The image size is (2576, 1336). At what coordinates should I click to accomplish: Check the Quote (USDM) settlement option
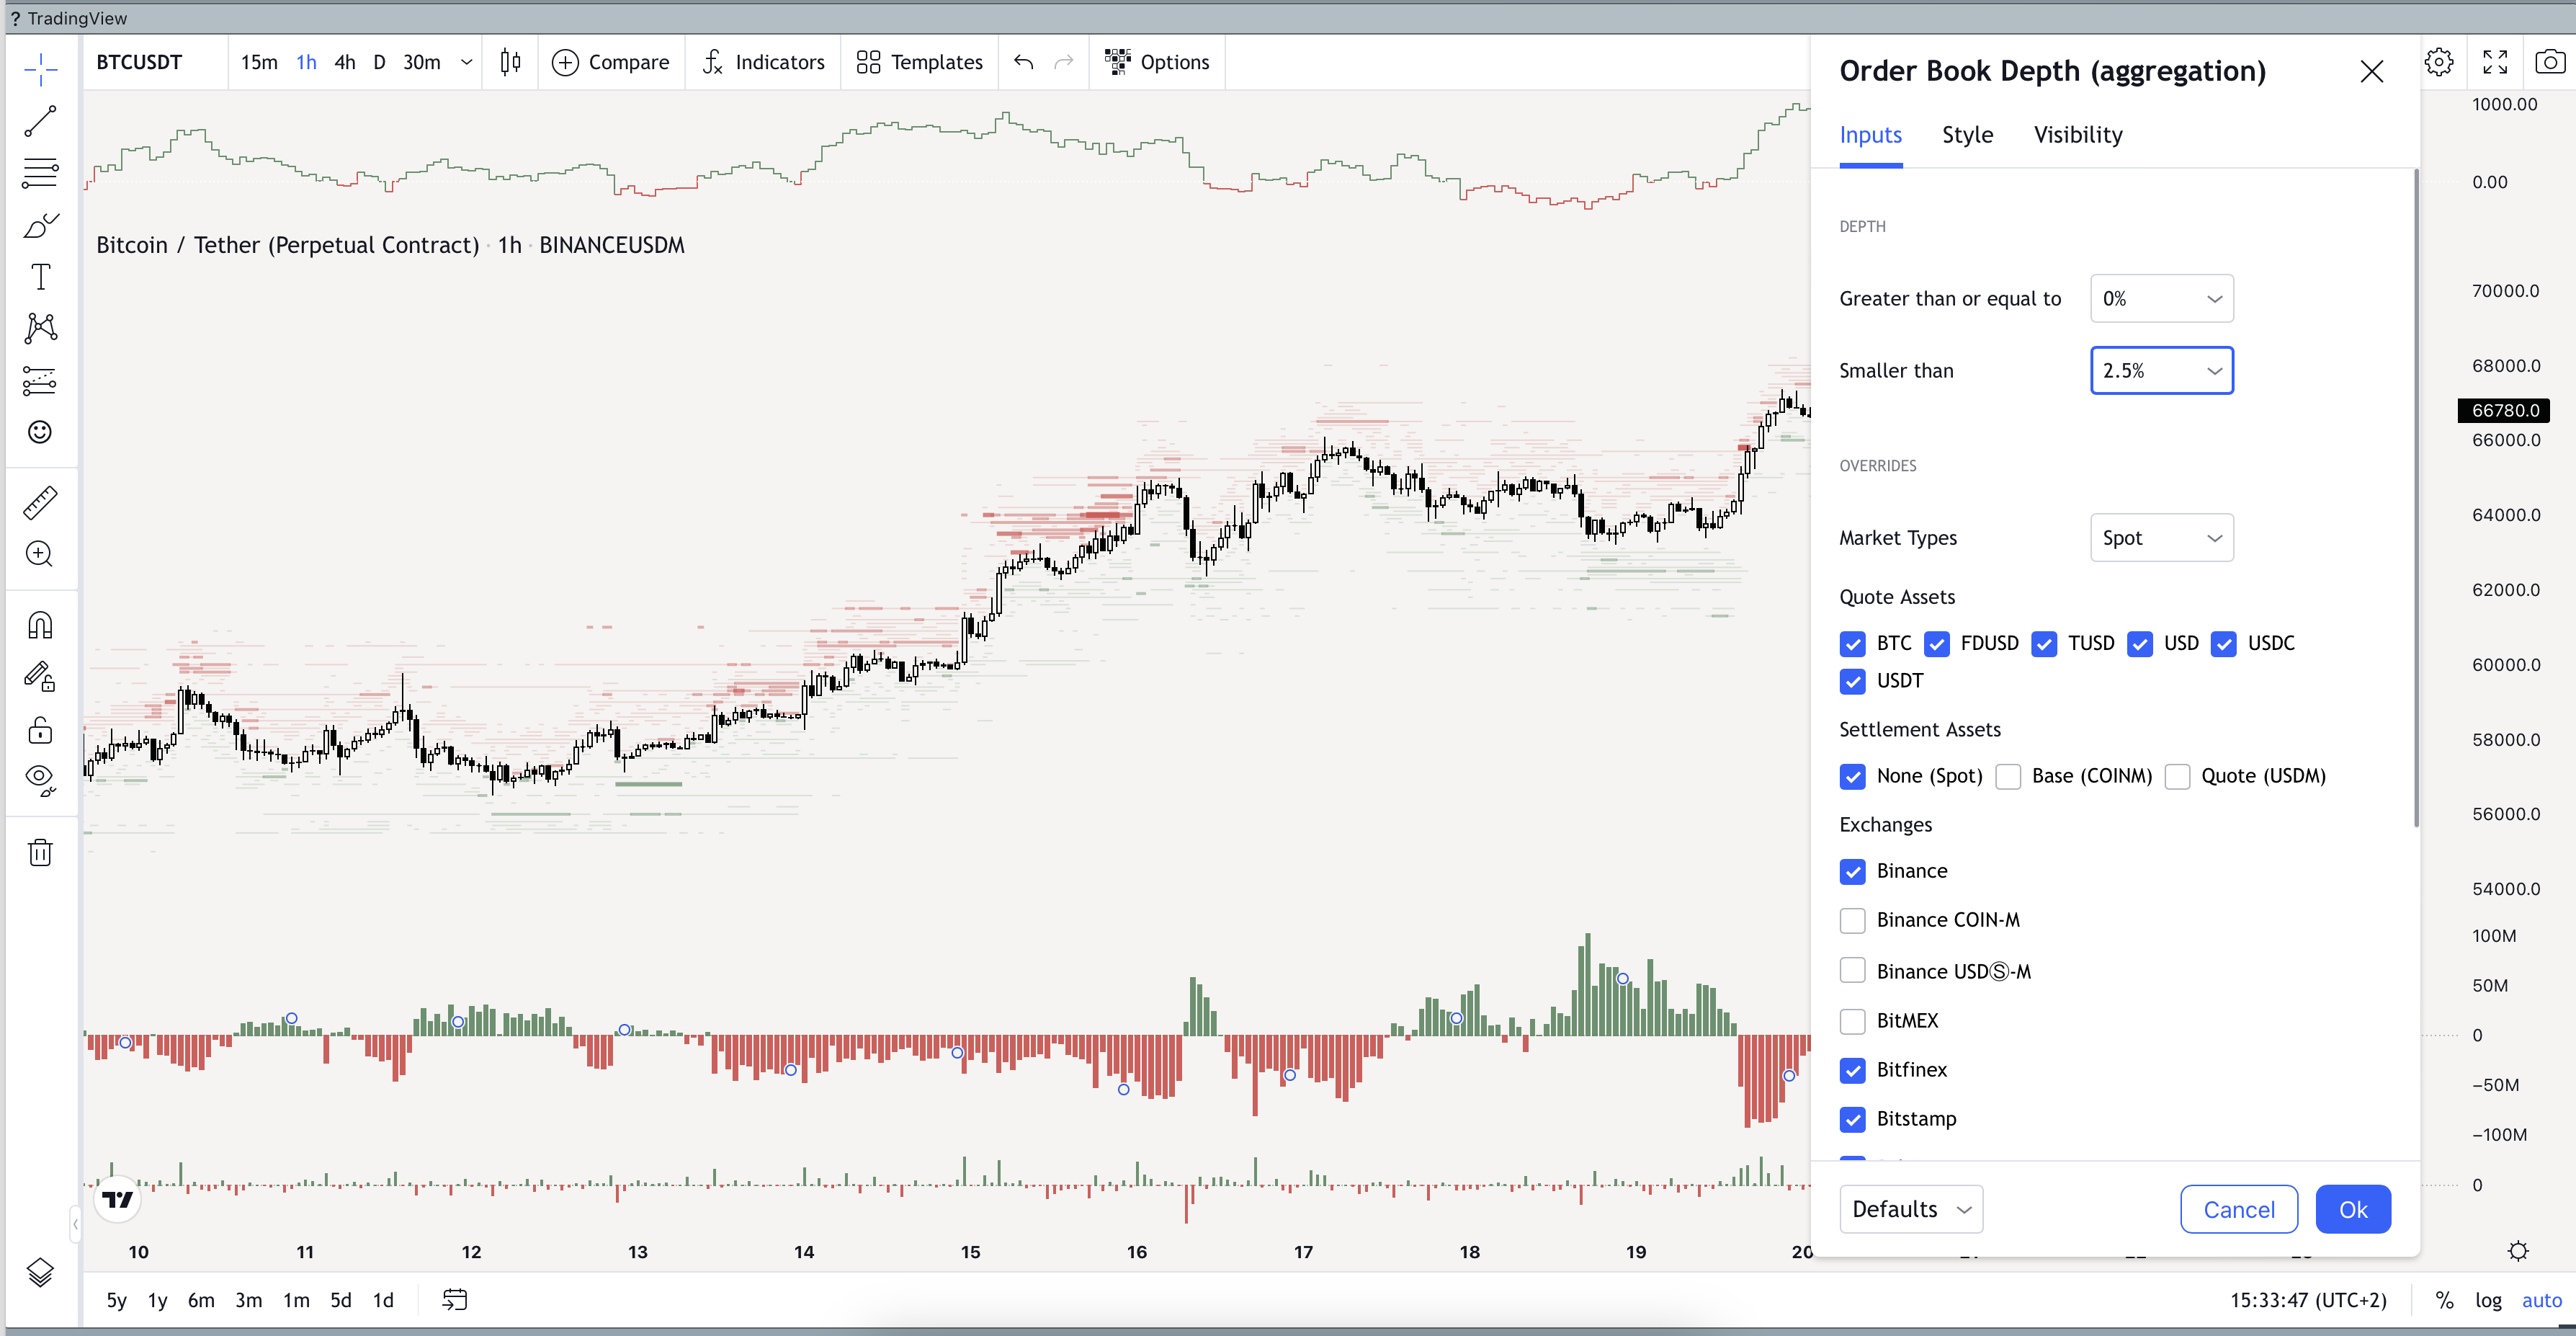(2178, 777)
